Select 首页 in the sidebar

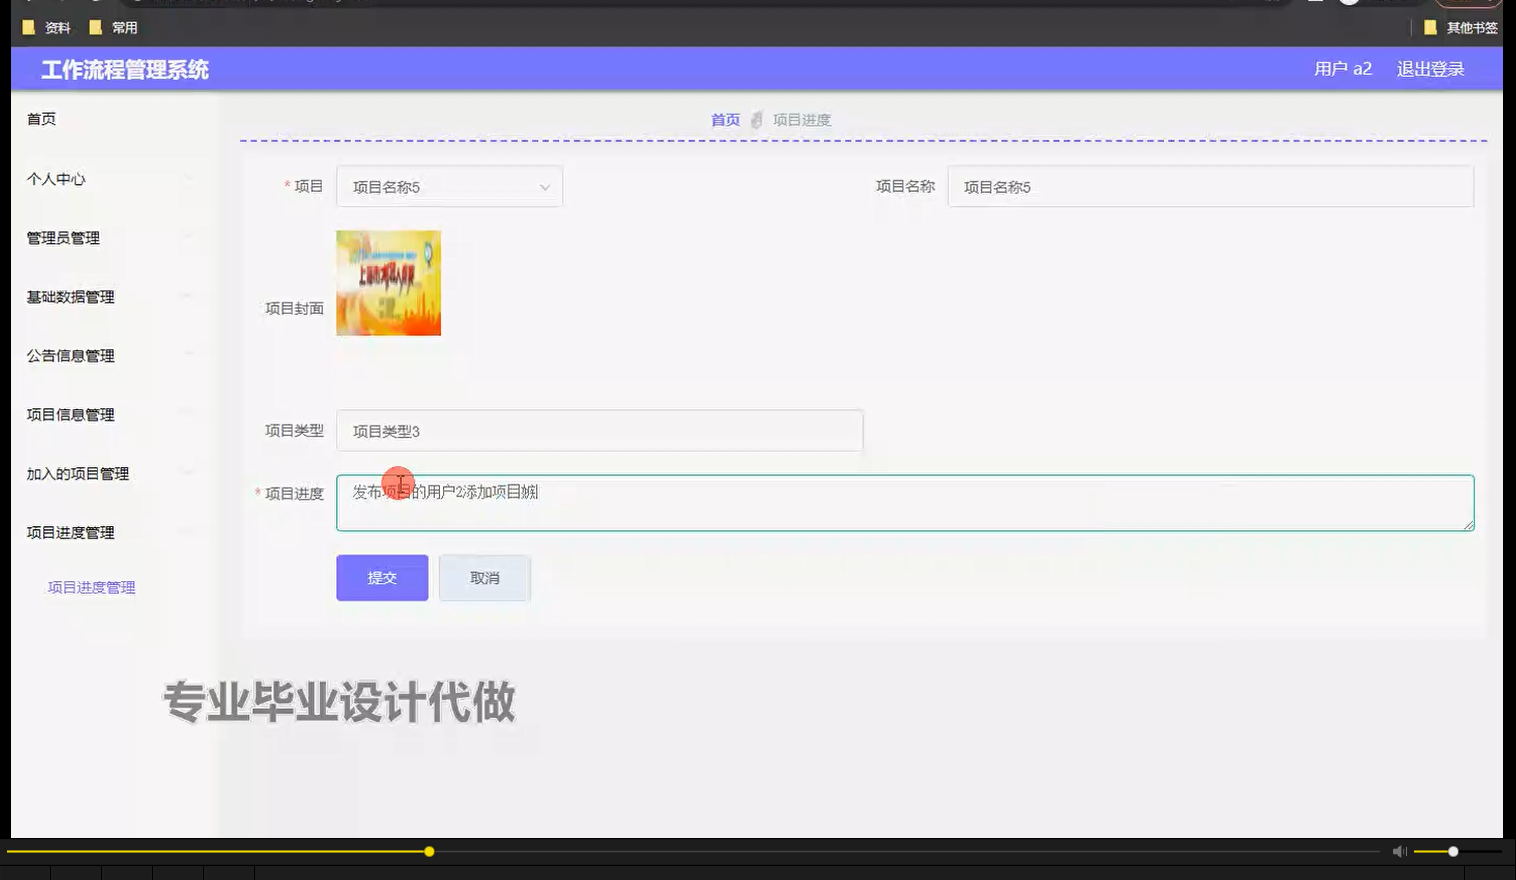coord(41,118)
